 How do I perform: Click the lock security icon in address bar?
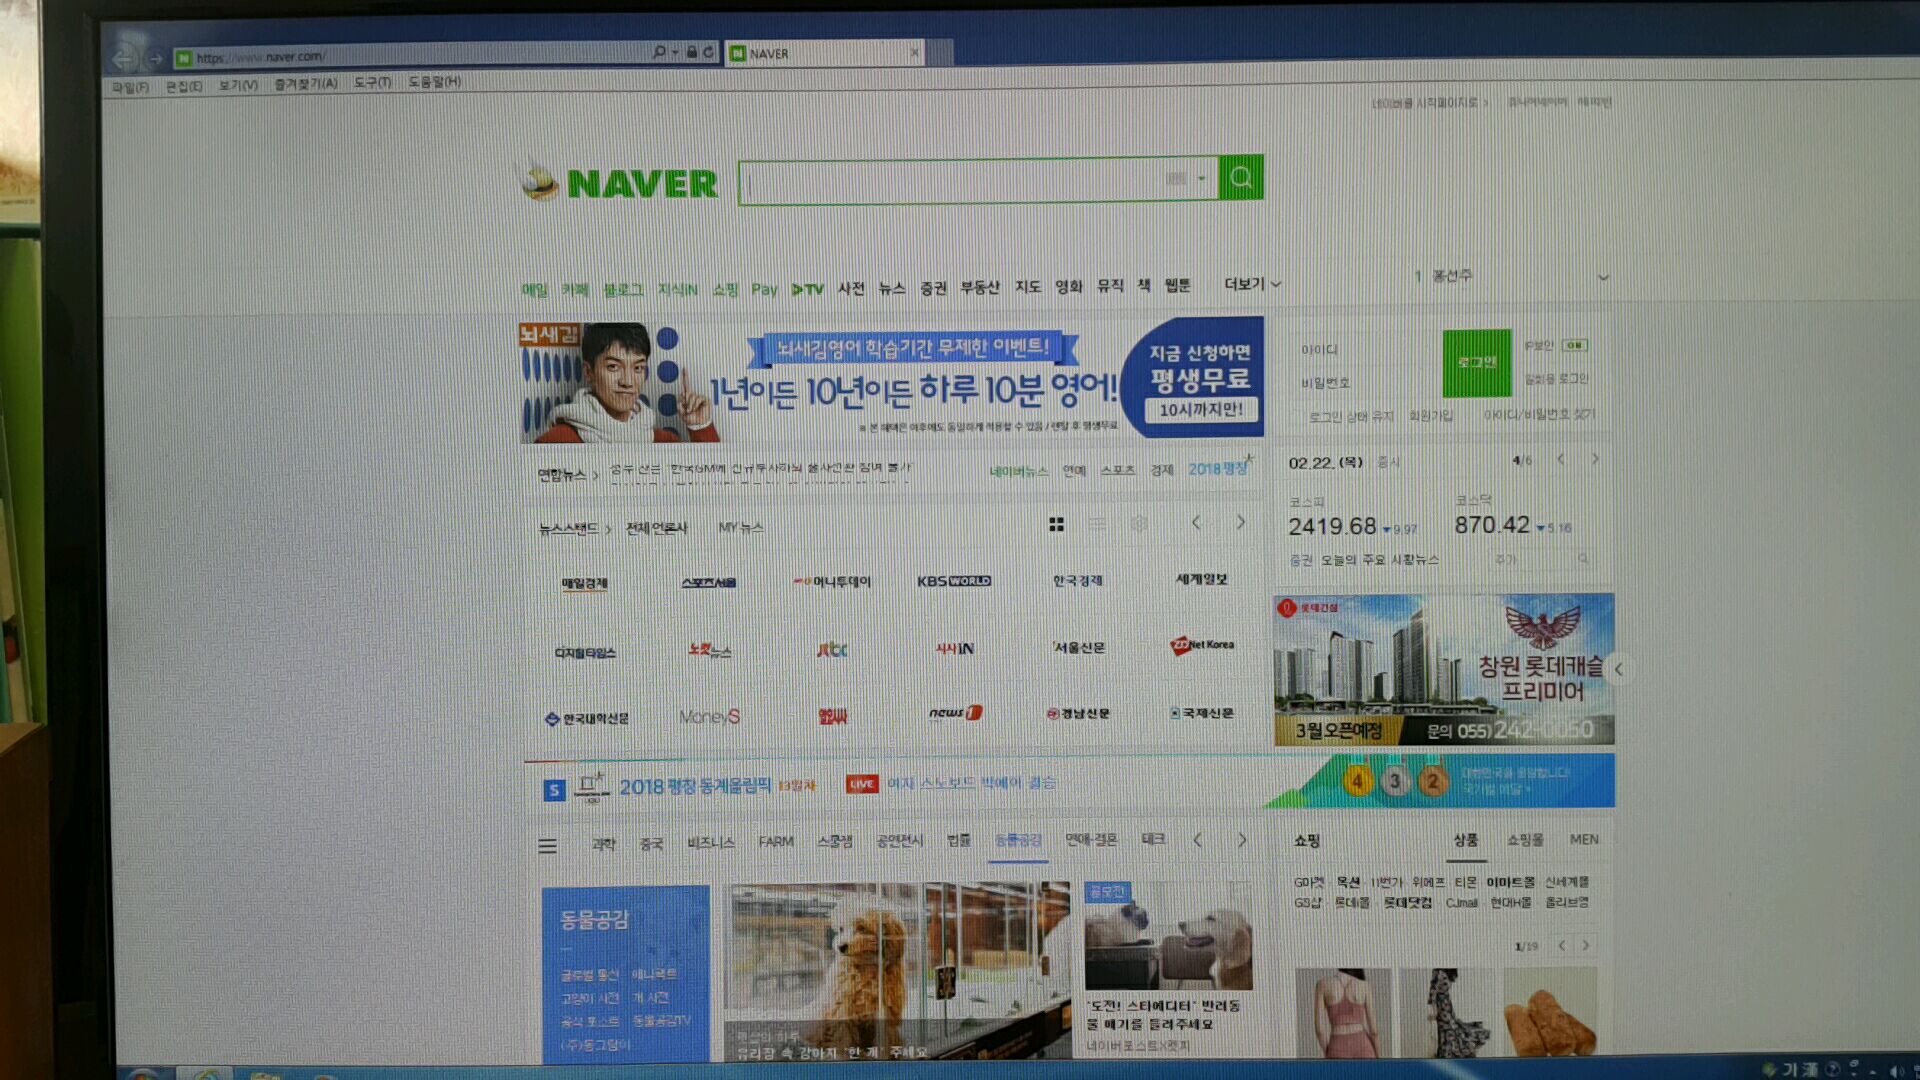coord(691,52)
